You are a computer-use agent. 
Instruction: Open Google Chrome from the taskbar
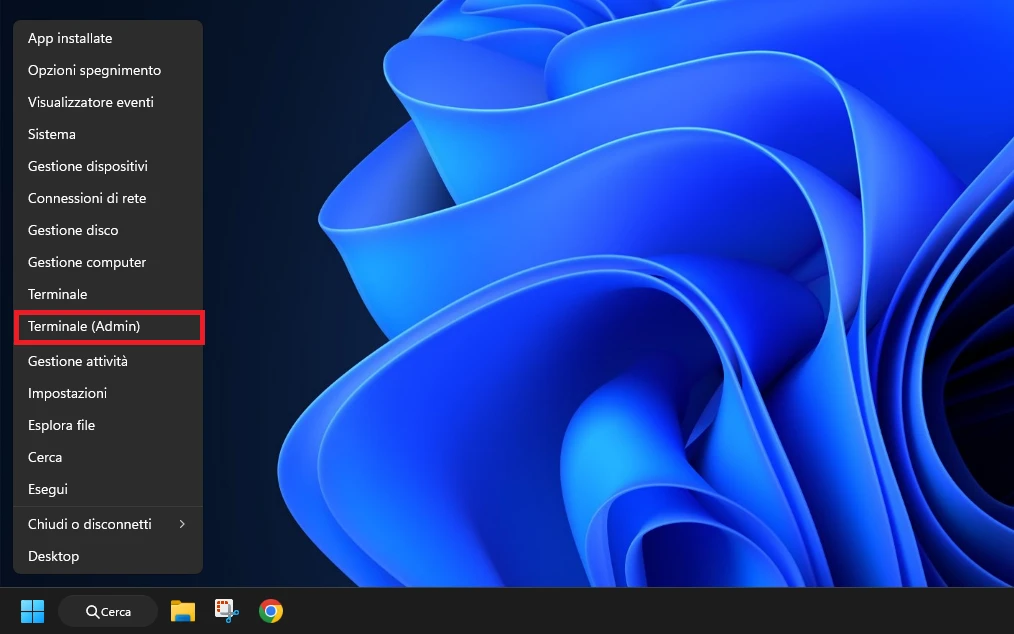[270, 611]
